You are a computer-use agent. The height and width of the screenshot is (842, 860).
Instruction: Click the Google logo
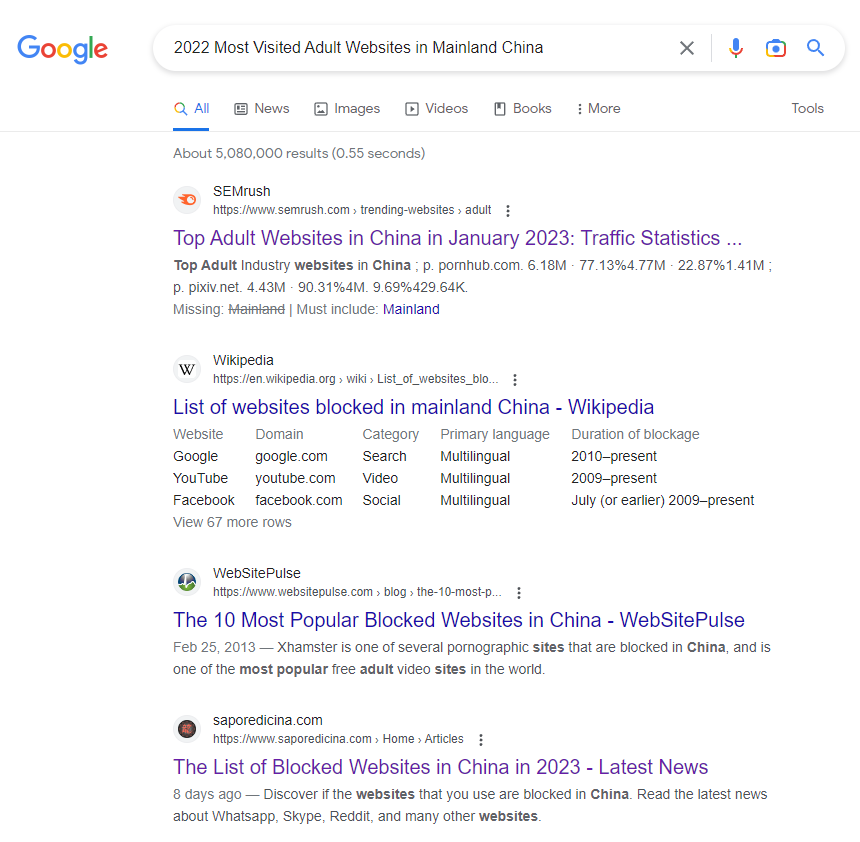pyautogui.click(x=63, y=49)
